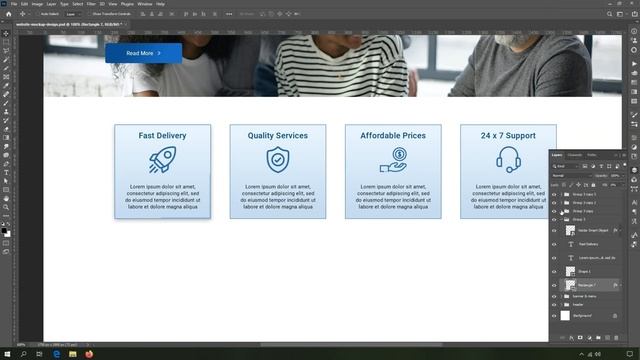This screenshot has width=640, height=360.
Task: Expand the Group 3 copy 3 folder
Action: pyautogui.click(x=562, y=194)
